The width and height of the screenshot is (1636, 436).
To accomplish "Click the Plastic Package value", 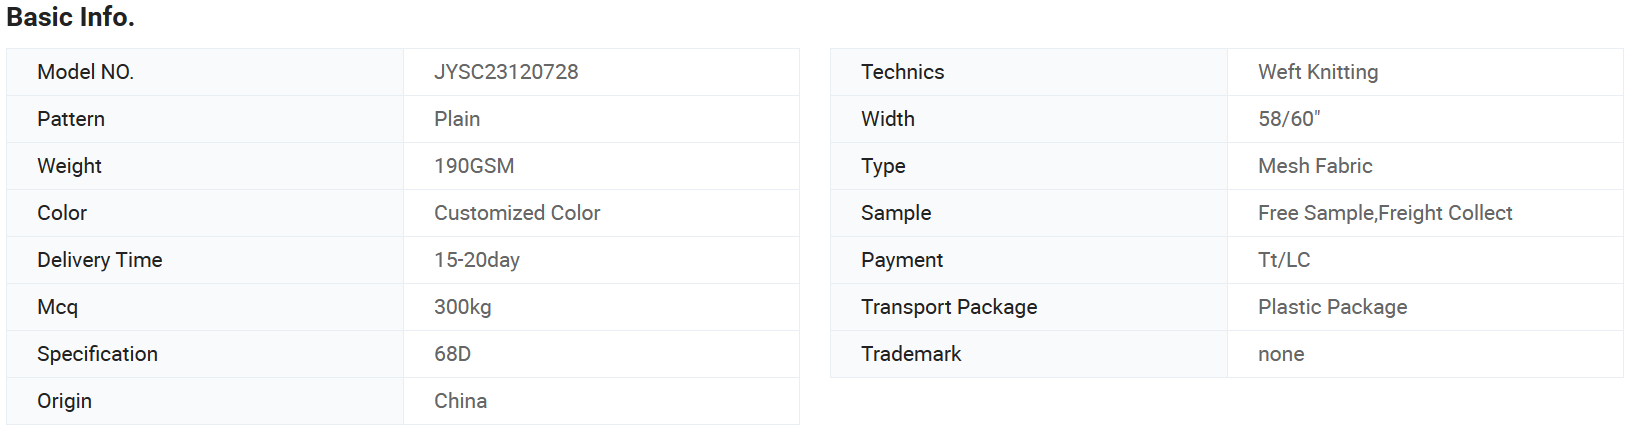I will pos(1332,307).
